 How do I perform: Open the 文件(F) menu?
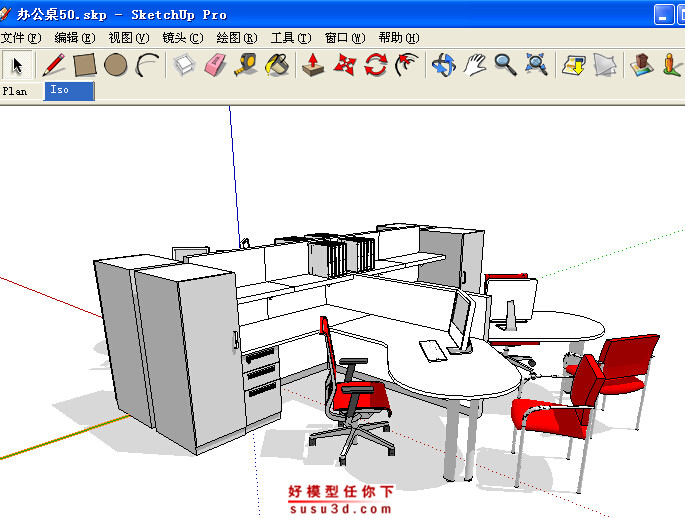click(x=21, y=38)
